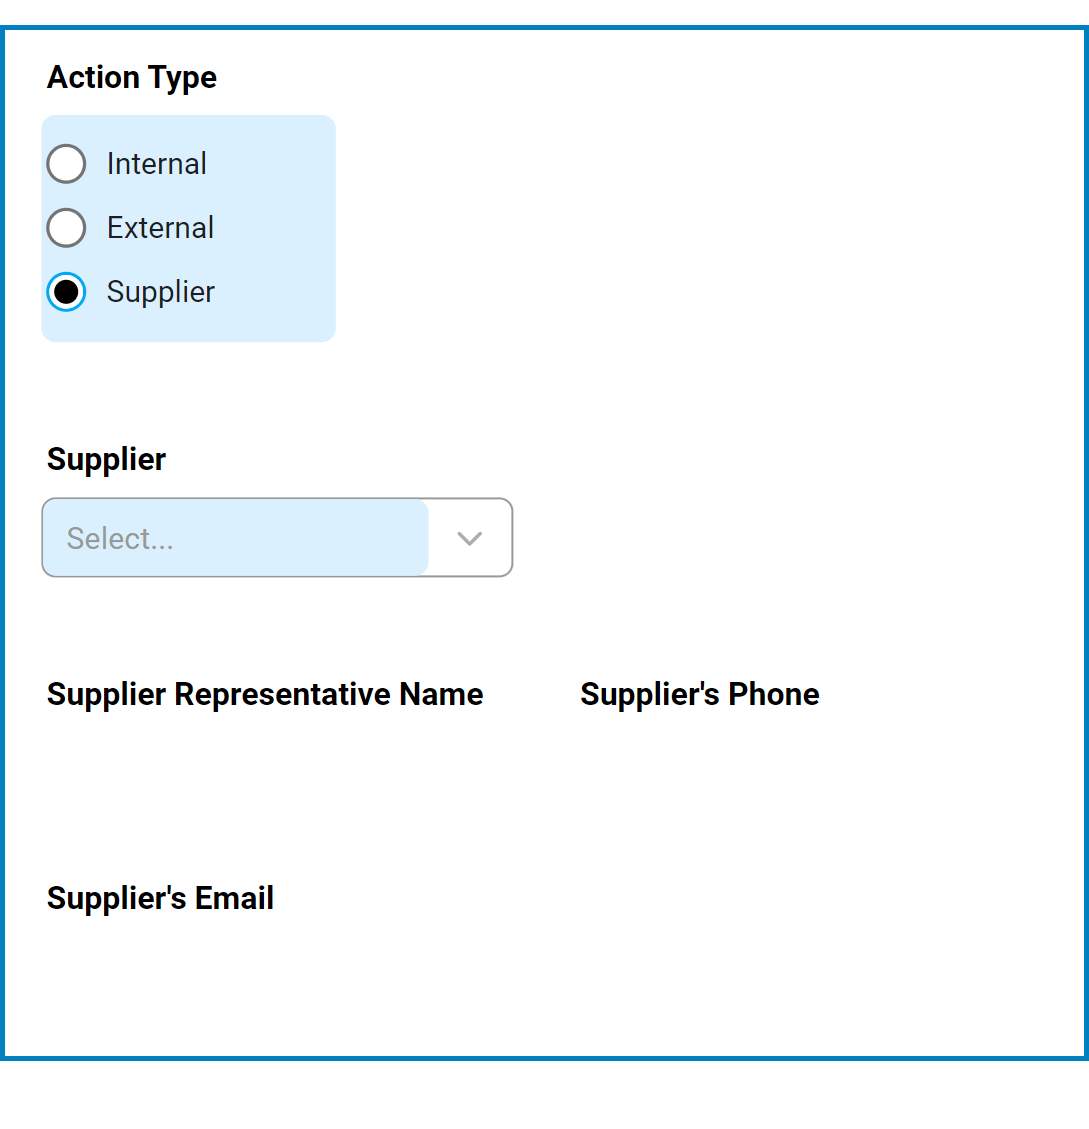Select the Internal radio button

click(x=66, y=164)
